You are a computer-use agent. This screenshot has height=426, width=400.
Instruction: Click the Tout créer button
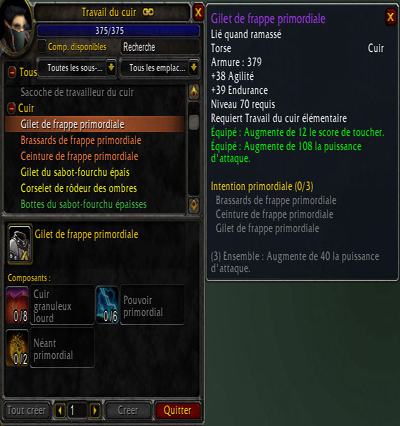coord(26,410)
